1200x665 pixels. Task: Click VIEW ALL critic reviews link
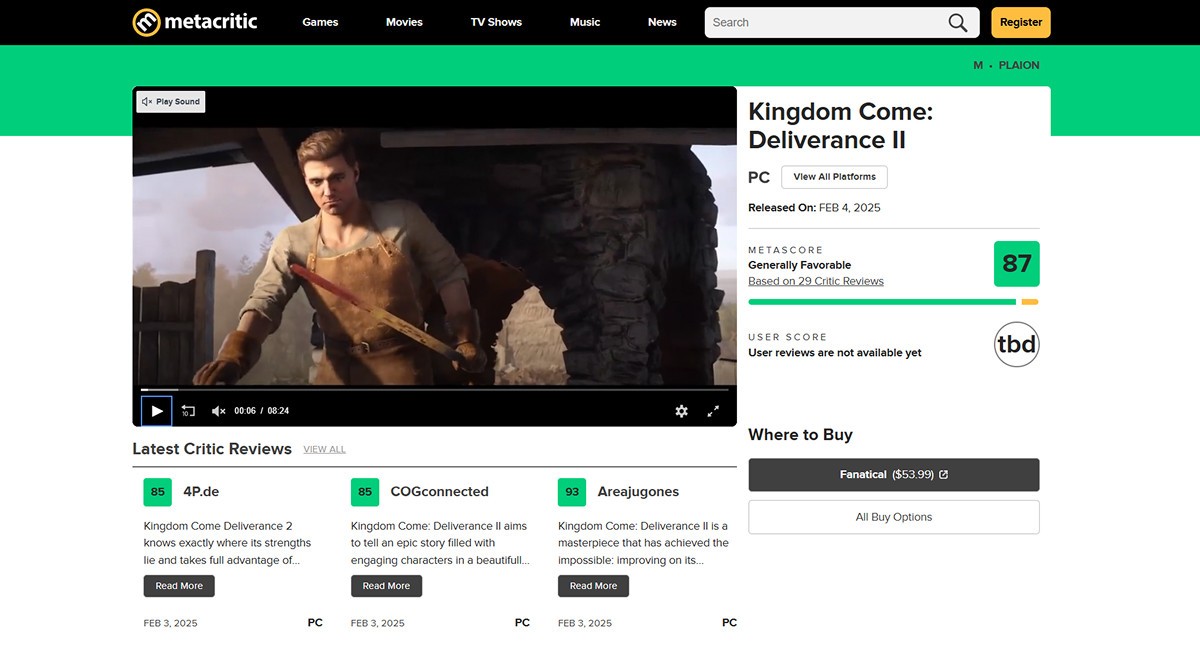pyautogui.click(x=324, y=450)
